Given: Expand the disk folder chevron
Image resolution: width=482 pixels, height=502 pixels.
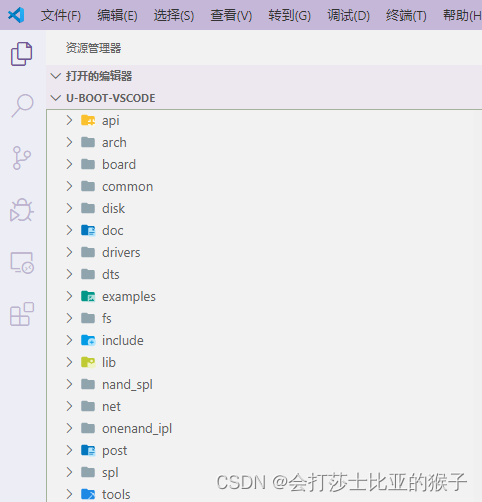Looking at the screenshot, I should pyautogui.click(x=69, y=208).
